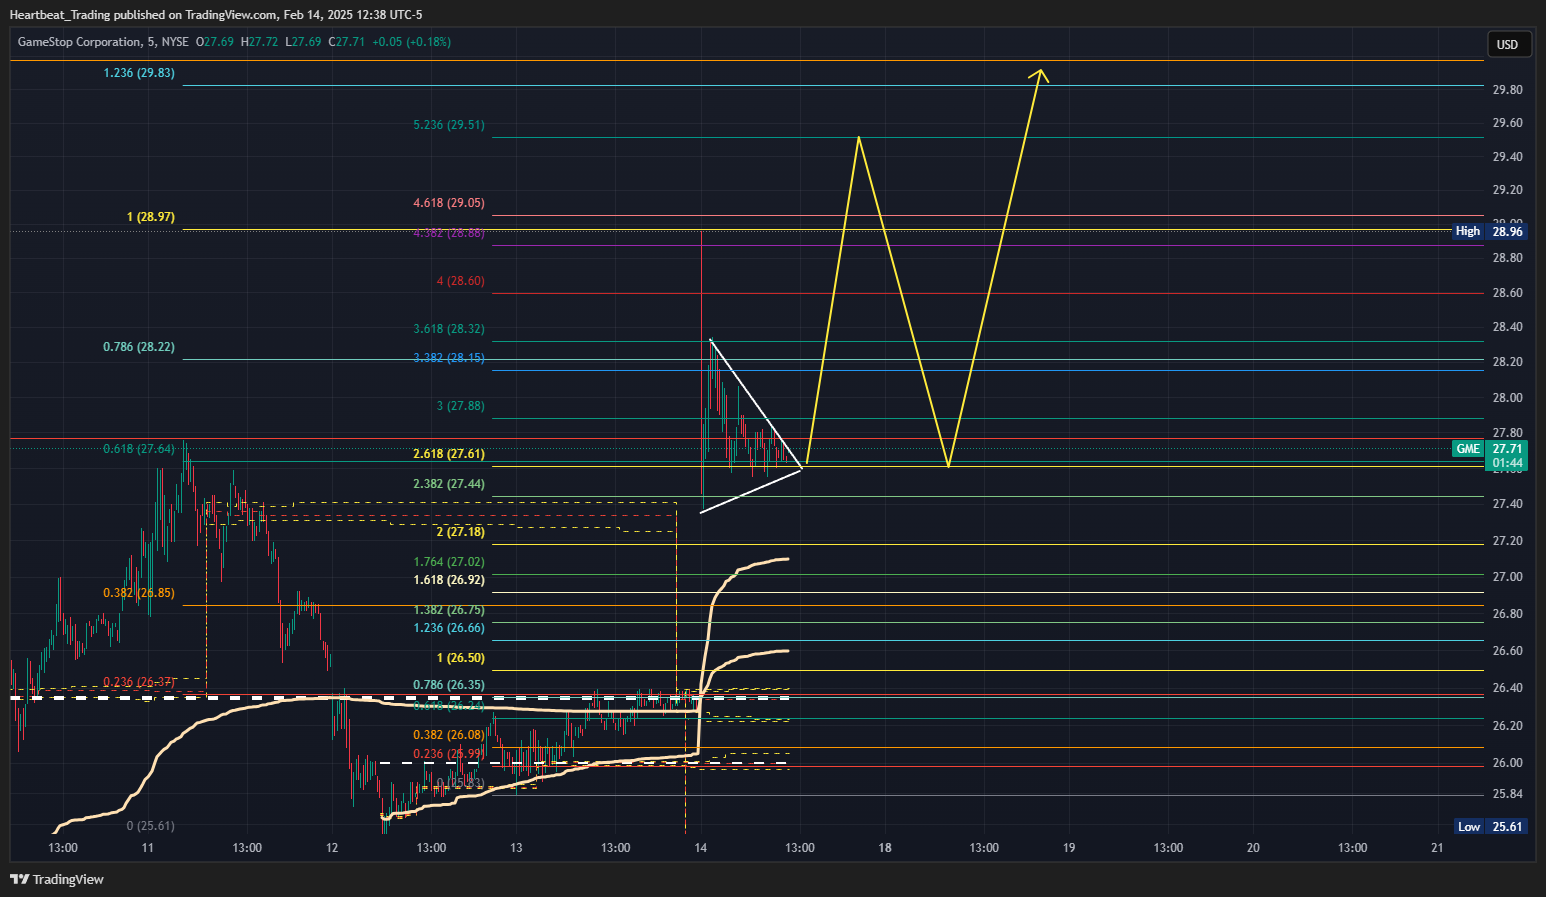
Task: Select the Low 25.61 price label
Action: click(x=1489, y=826)
